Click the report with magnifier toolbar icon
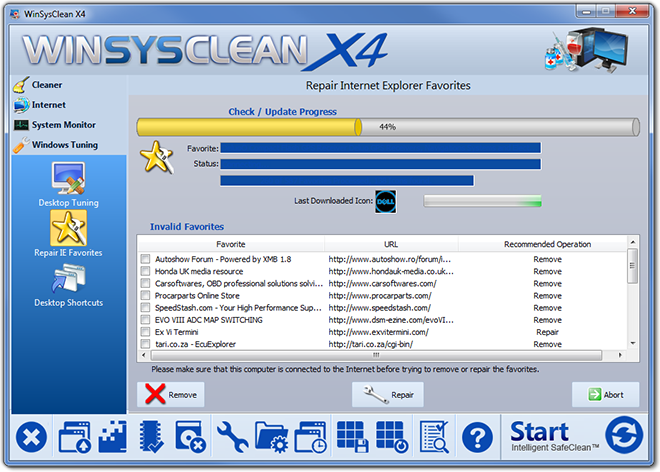This screenshot has width=660, height=472. click(434, 437)
